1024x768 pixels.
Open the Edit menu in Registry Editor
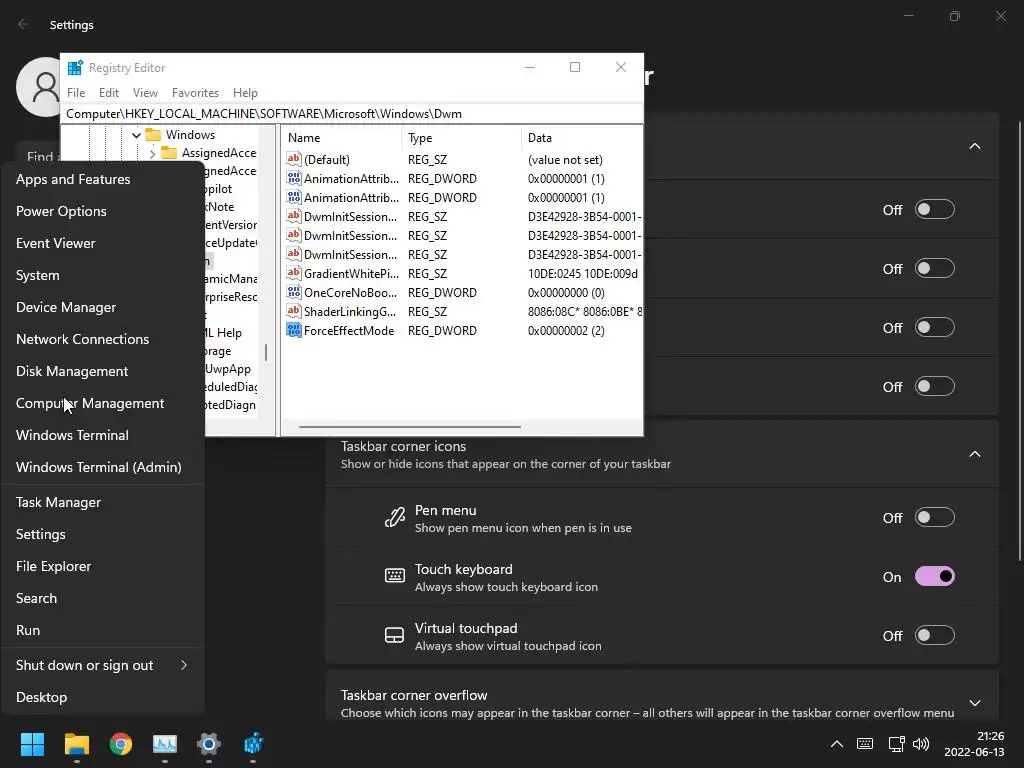[108, 93]
